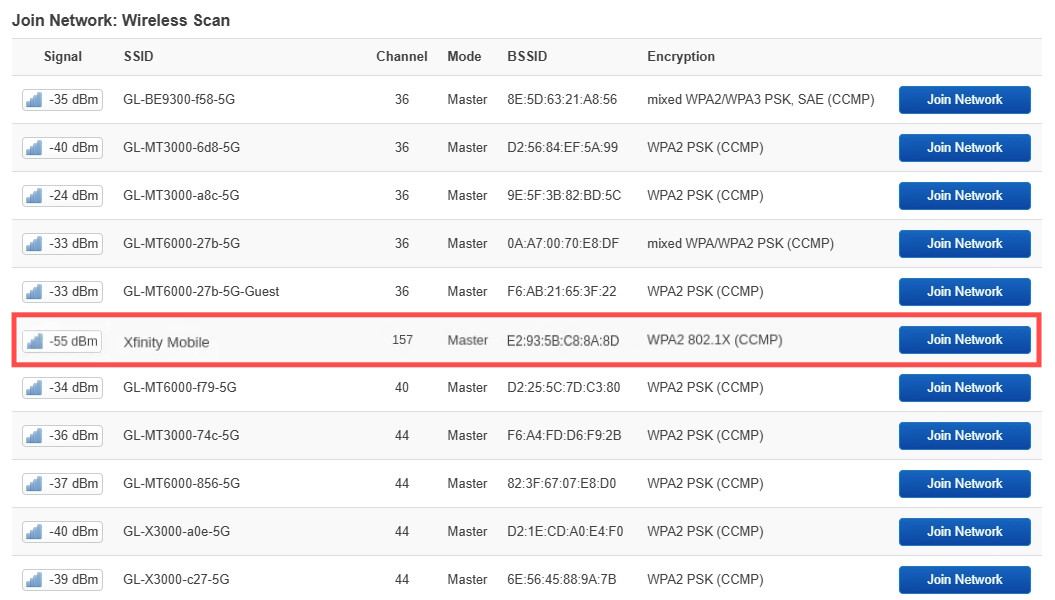Join Network for GL-X3000-c27-5G
Viewport: 1055px width, 600px height.
pos(964,580)
